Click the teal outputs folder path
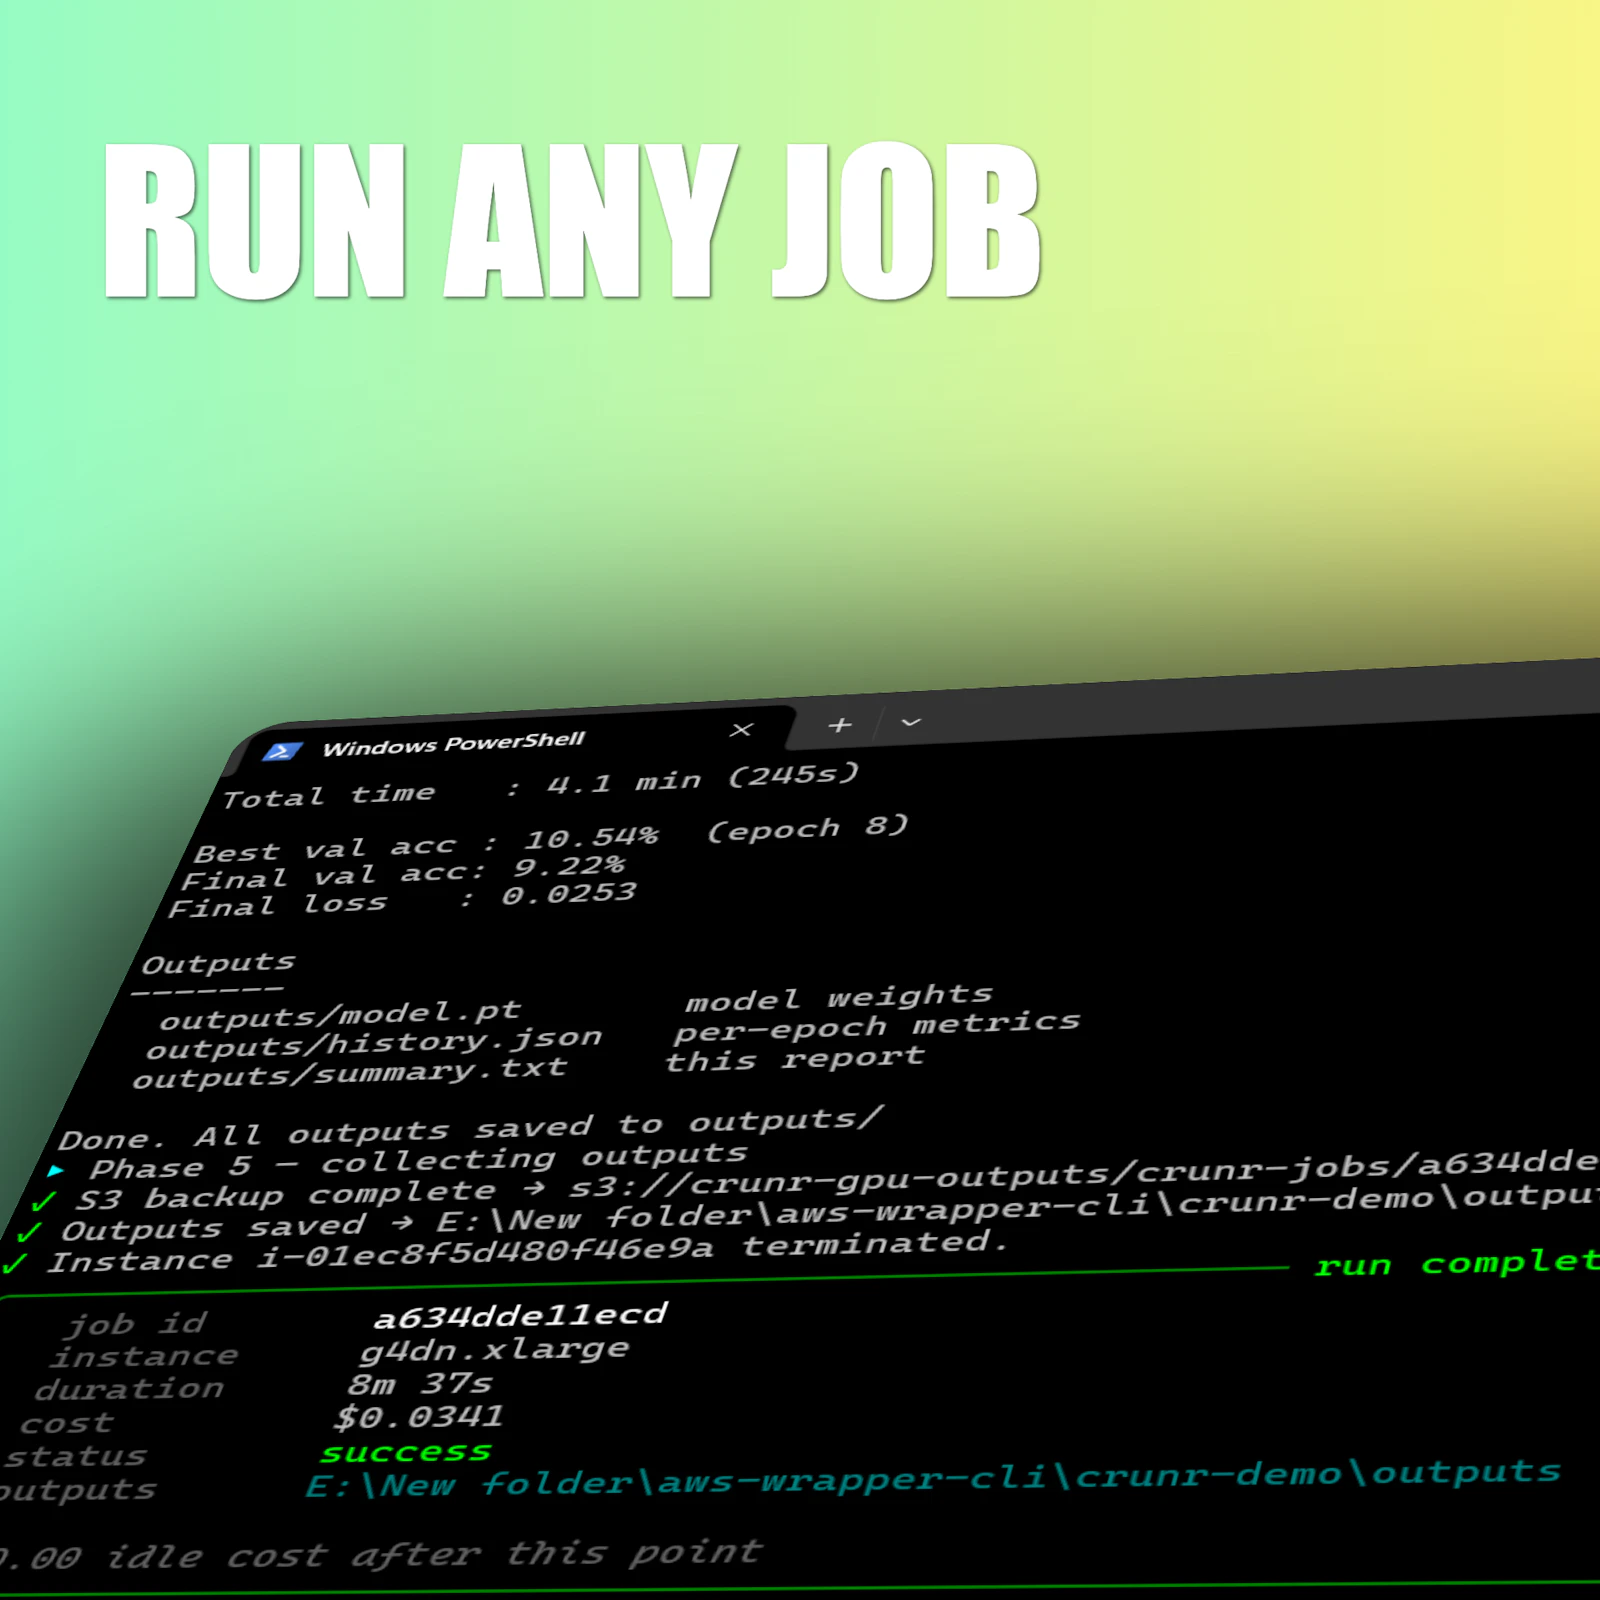Image resolution: width=1600 pixels, height=1600 pixels. coord(932,1478)
